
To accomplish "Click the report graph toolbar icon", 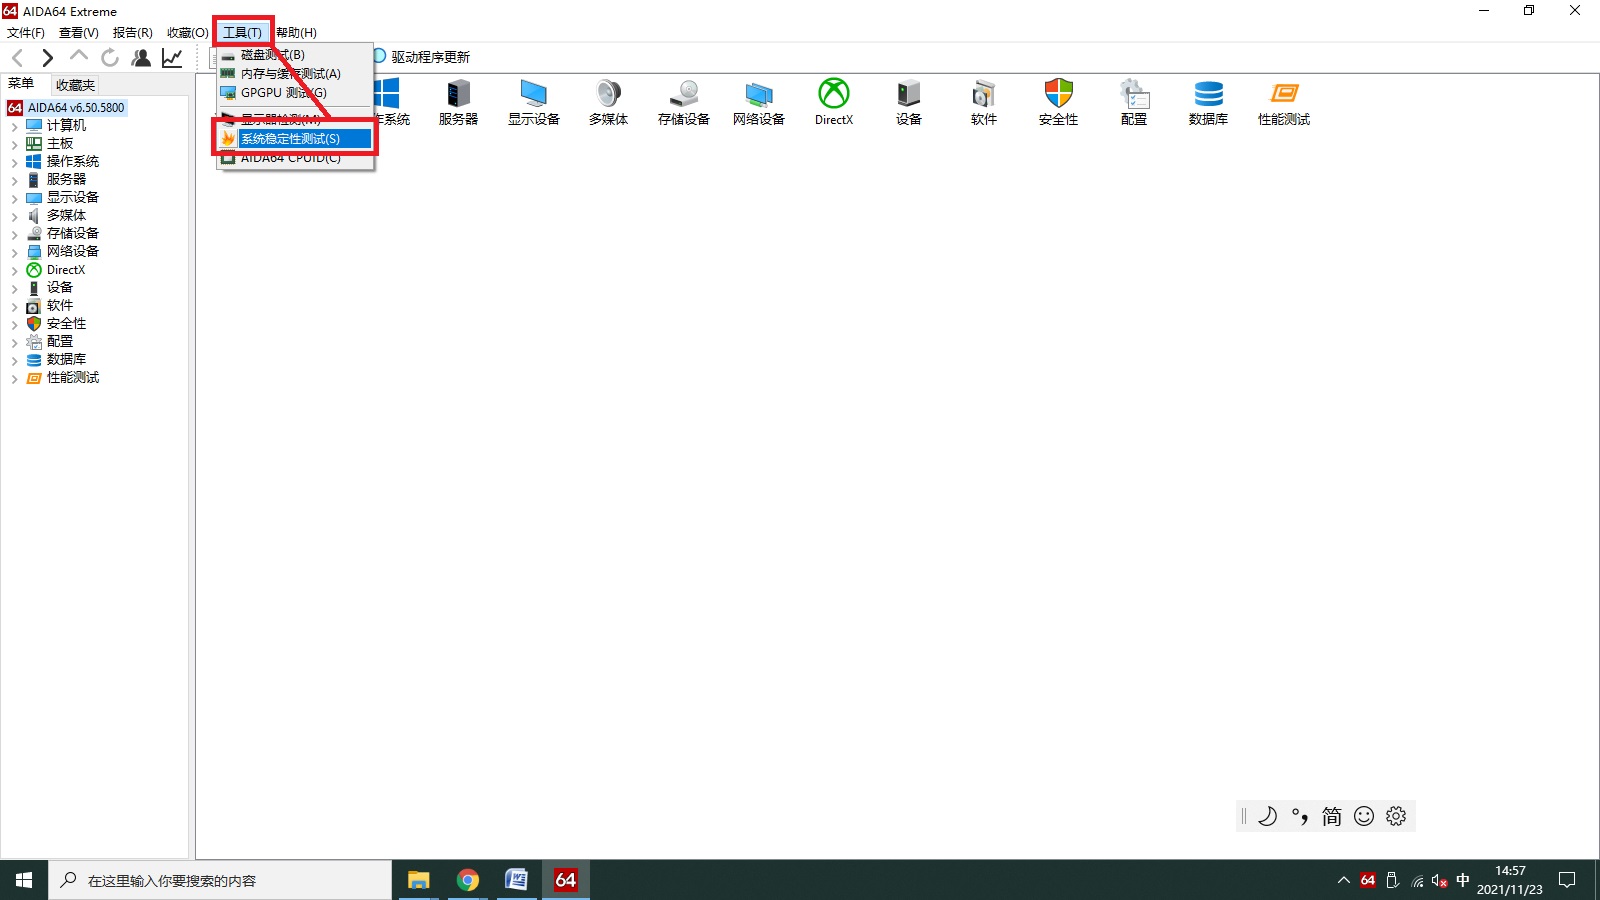I will tap(172, 58).
